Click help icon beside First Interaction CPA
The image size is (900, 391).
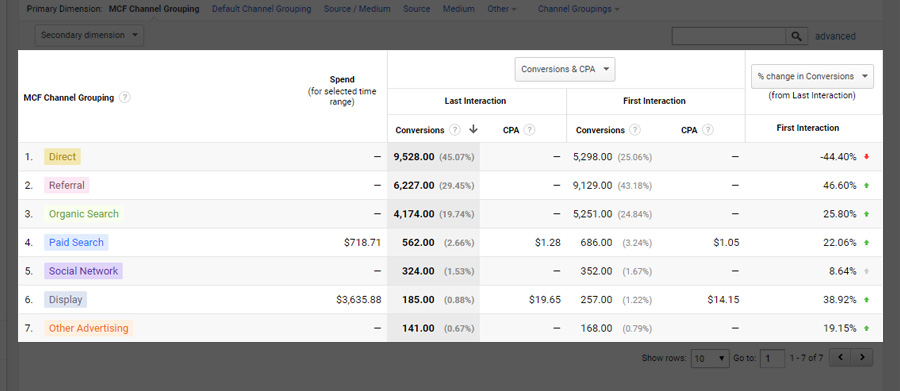point(708,130)
